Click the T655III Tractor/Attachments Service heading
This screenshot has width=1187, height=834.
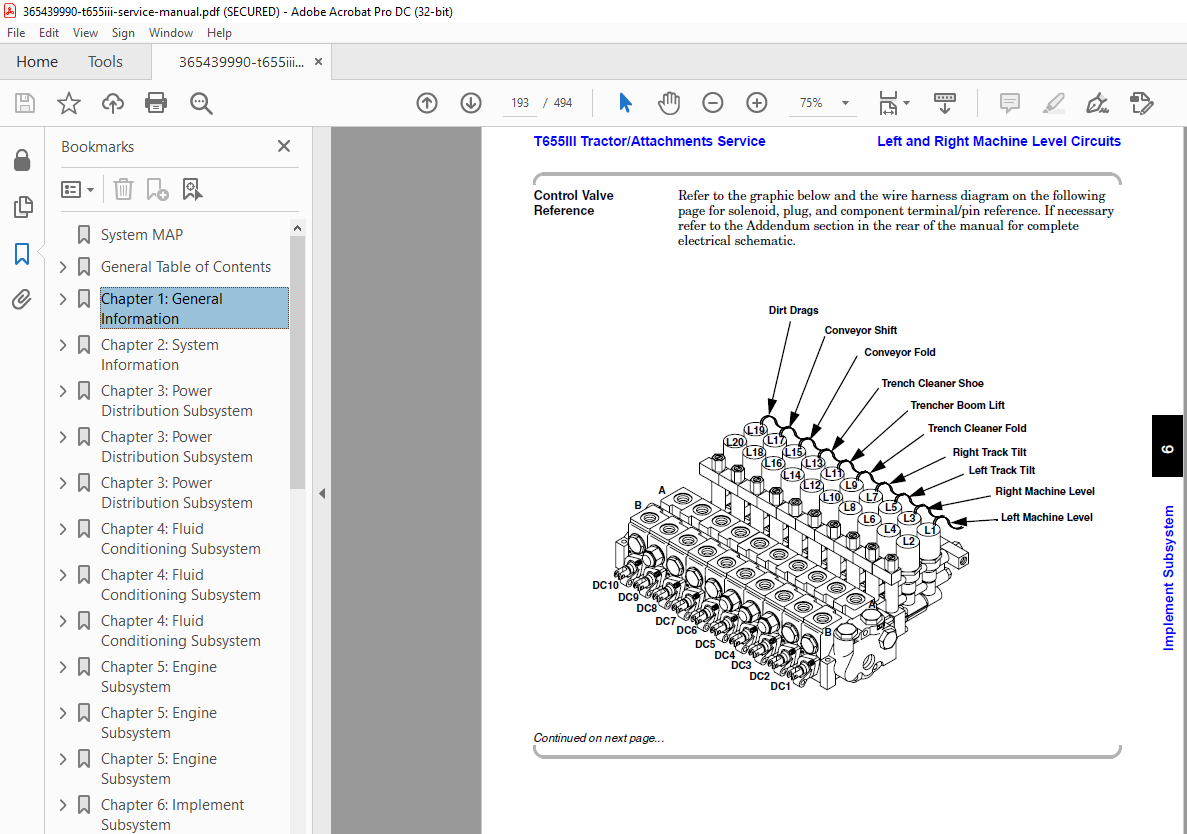(x=649, y=142)
